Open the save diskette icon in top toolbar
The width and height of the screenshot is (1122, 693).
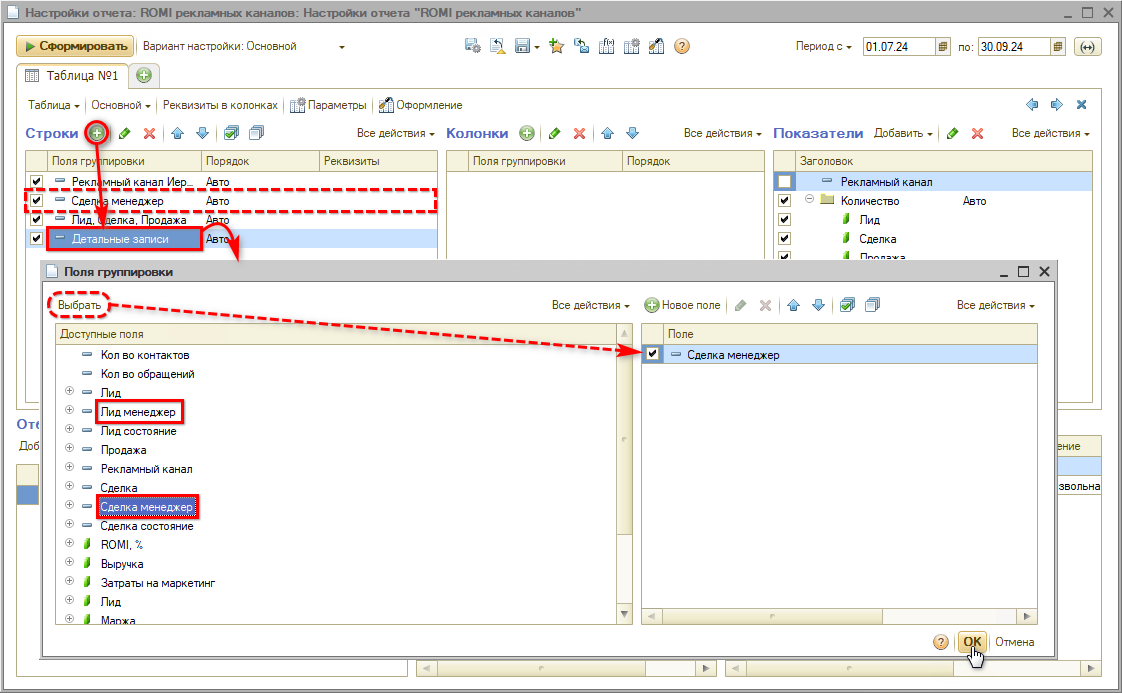(x=523, y=47)
